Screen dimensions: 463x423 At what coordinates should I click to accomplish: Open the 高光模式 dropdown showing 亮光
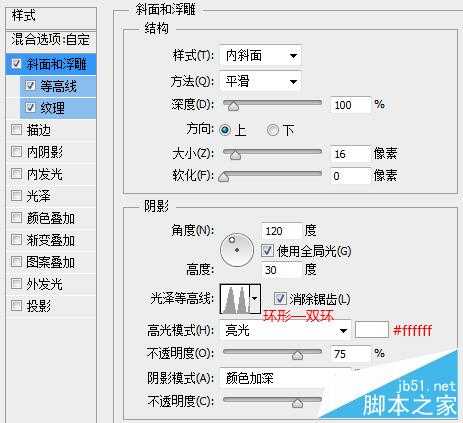click(x=285, y=330)
